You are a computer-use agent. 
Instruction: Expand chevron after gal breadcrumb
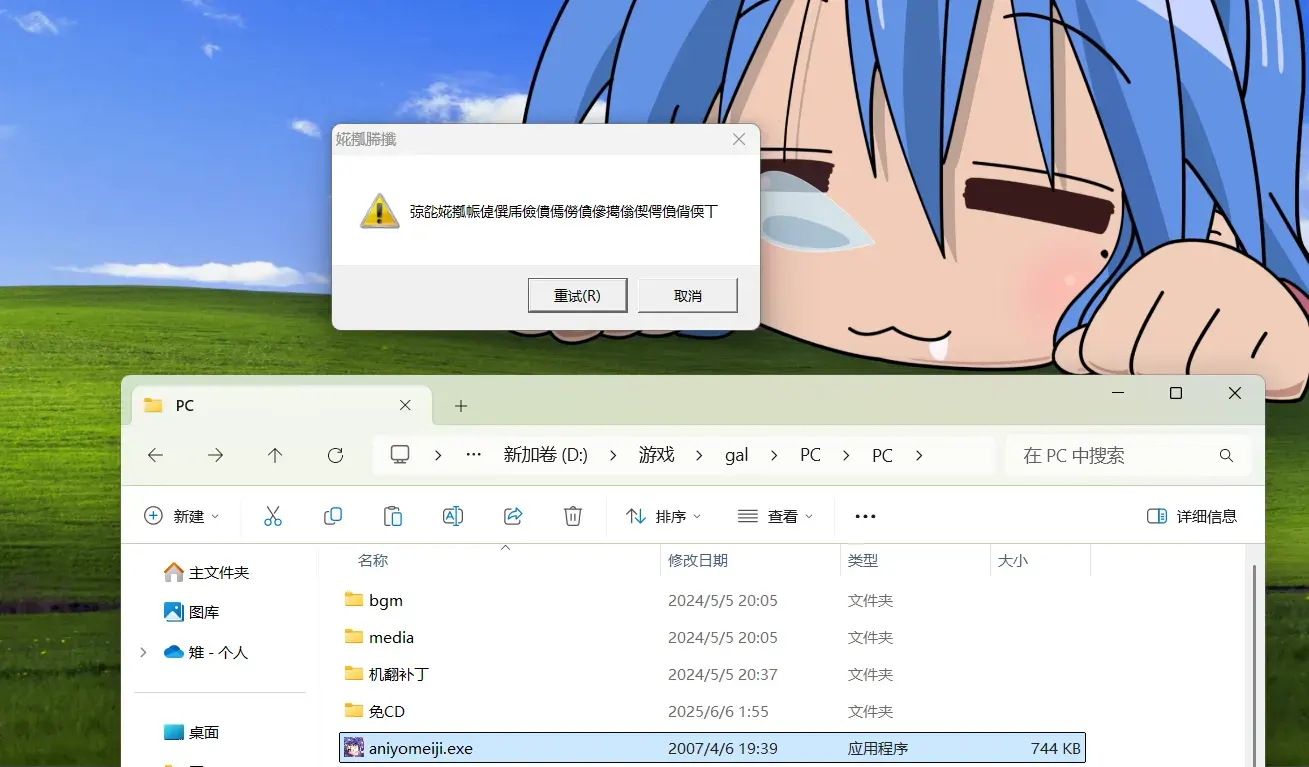pos(774,455)
